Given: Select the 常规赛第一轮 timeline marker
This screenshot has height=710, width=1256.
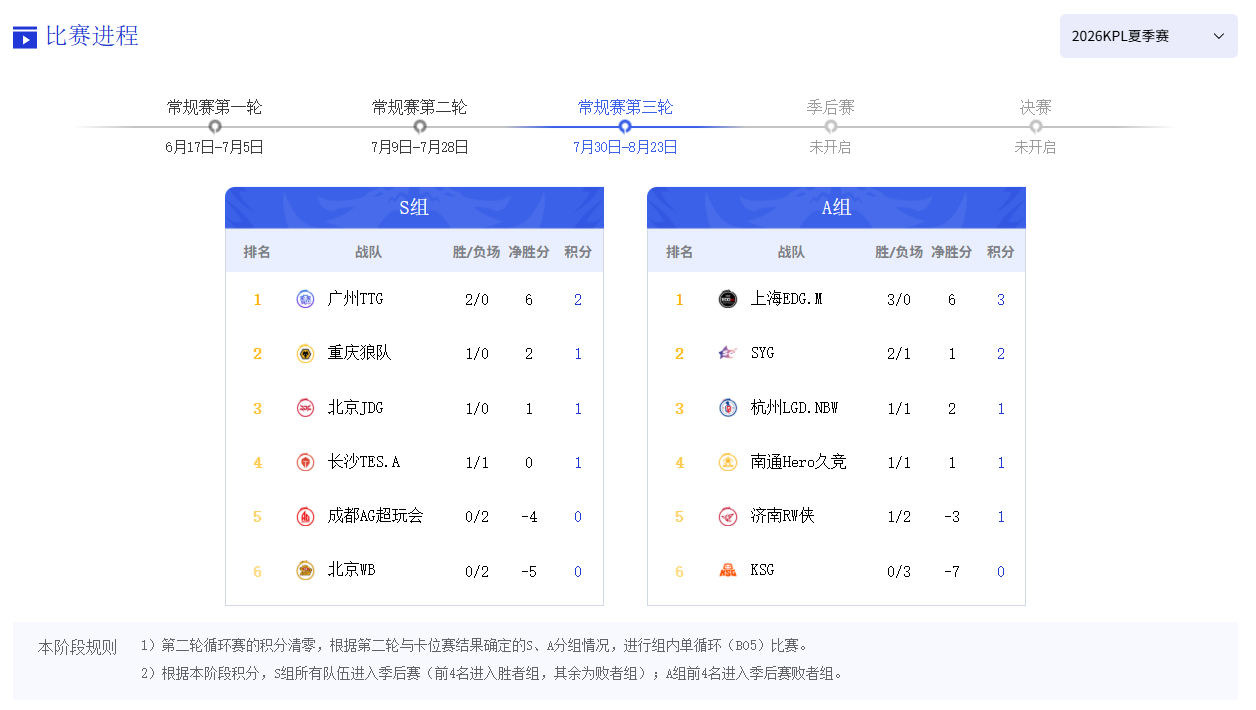Looking at the screenshot, I should tap(215, 127).
